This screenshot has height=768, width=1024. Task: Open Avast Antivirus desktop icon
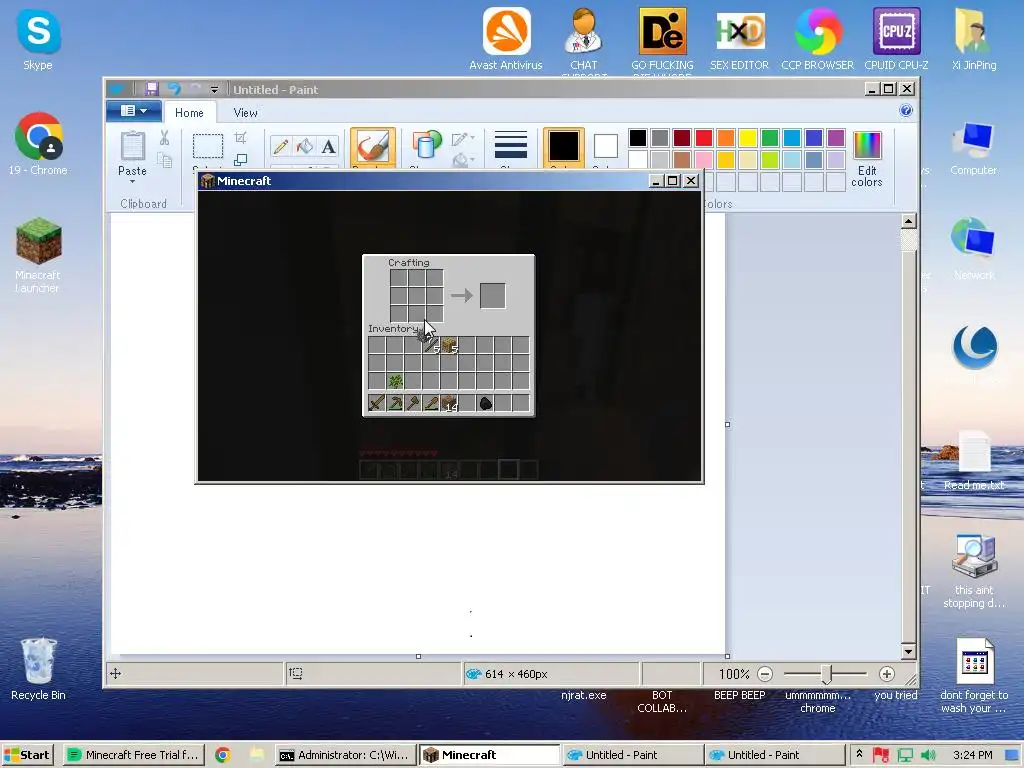[506, 39]
